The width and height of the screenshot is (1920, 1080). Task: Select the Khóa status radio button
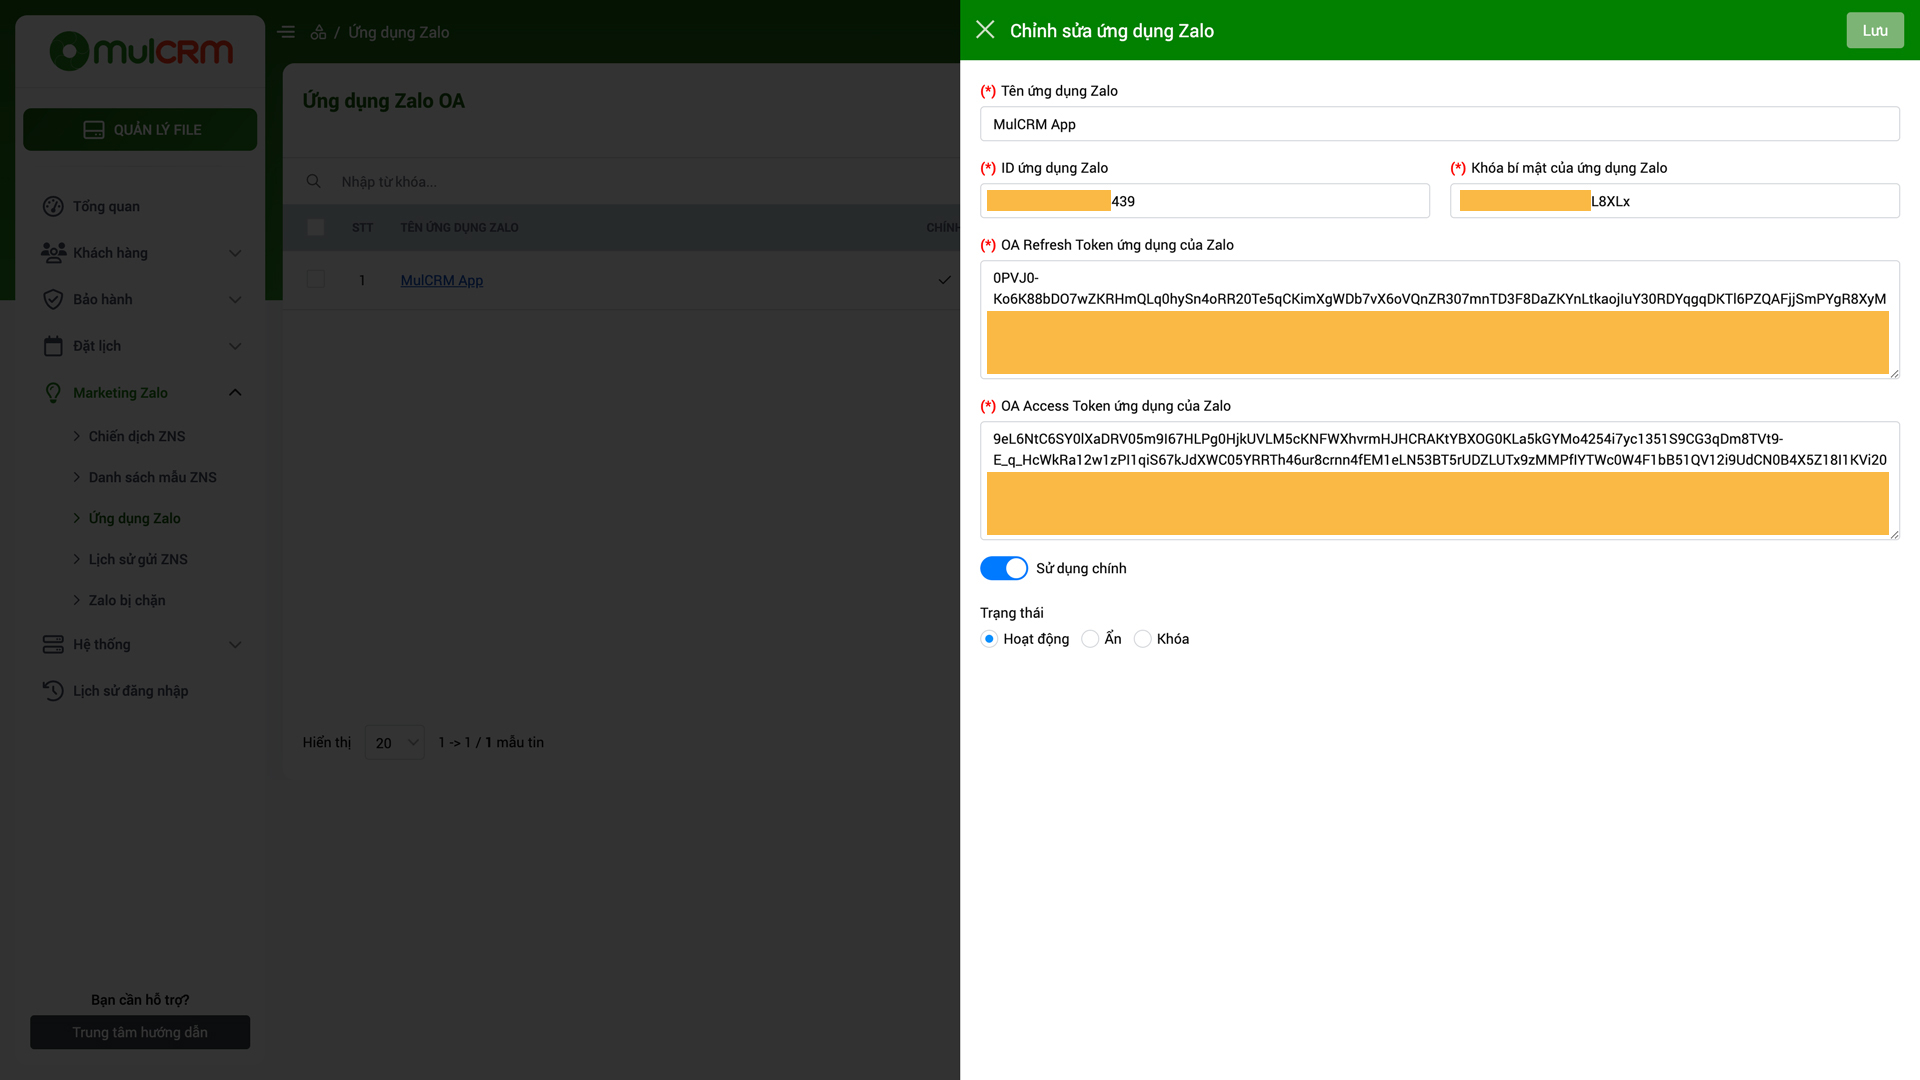pos(1142,639)
